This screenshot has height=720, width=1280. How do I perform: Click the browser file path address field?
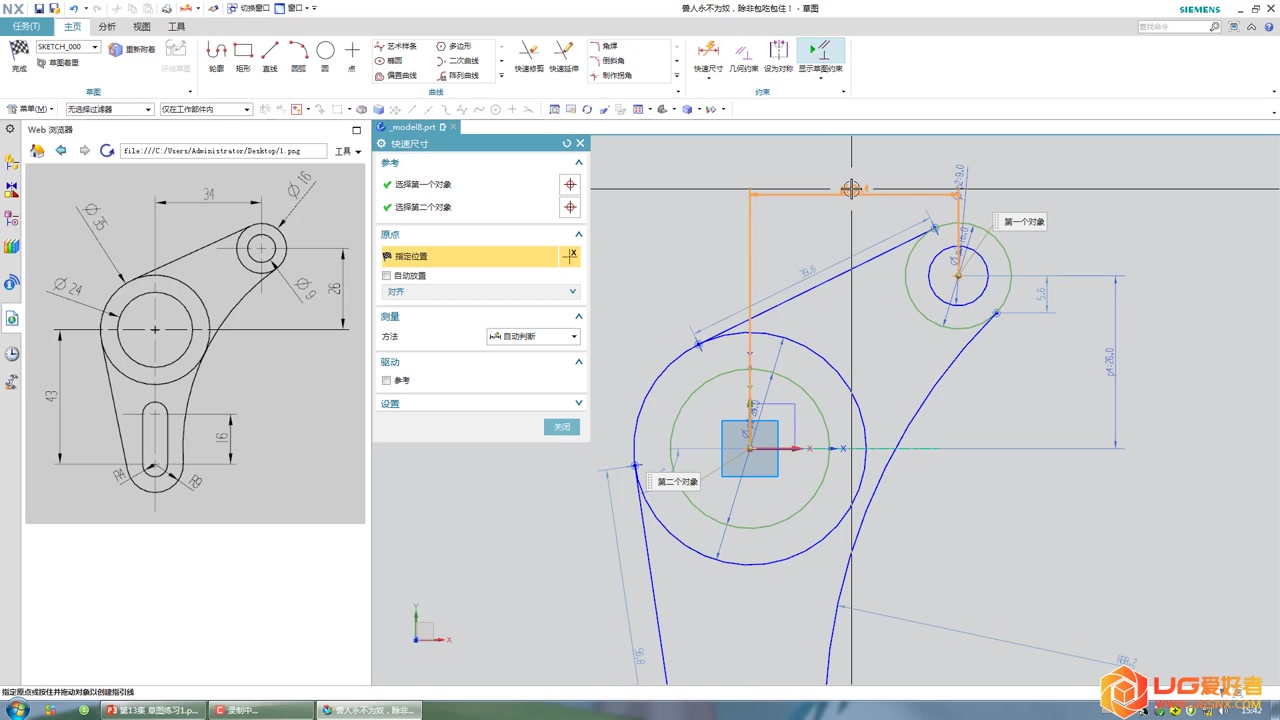223,151
